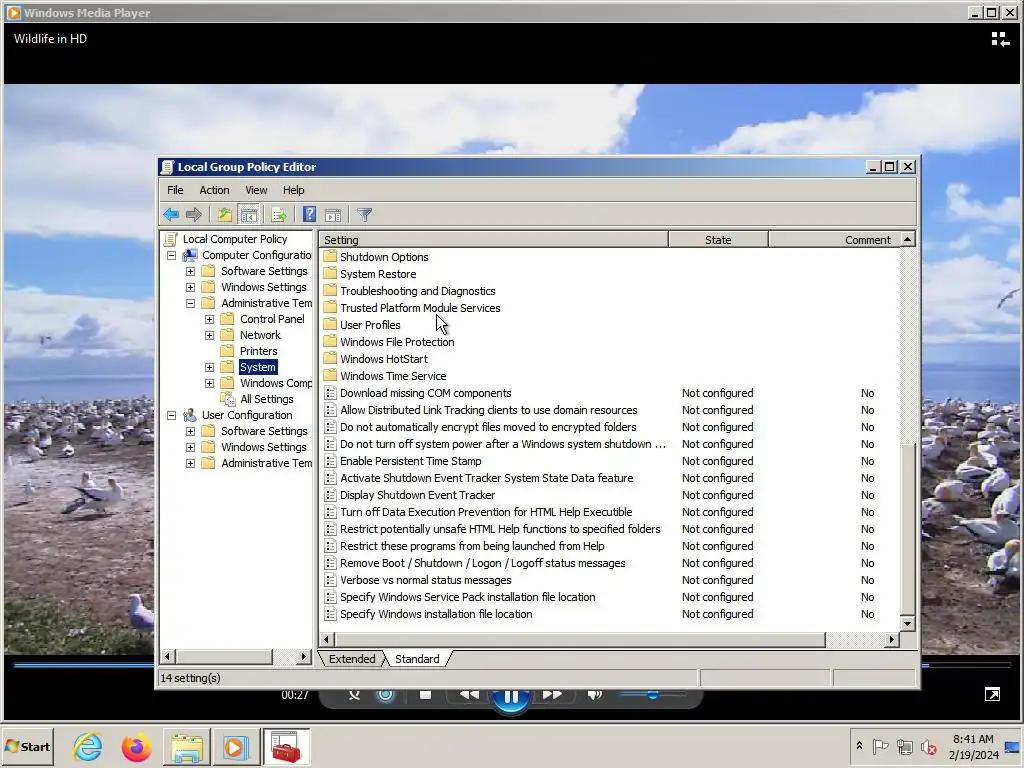The width and height of the screenshot is (1024, 768).
Task: Collapse Administrative Templates under Computer Configuration
Action: click(190, 303)
